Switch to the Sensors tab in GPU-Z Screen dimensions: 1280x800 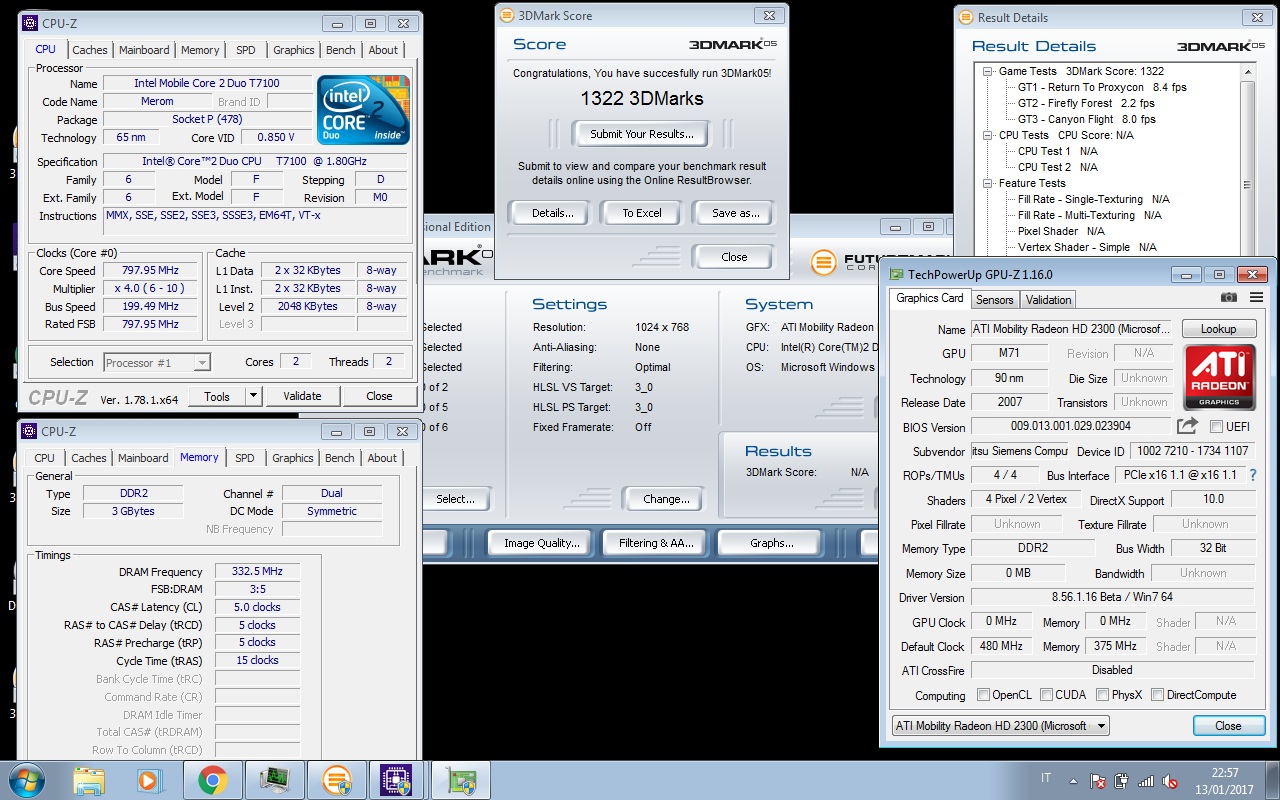pos(994,299)
